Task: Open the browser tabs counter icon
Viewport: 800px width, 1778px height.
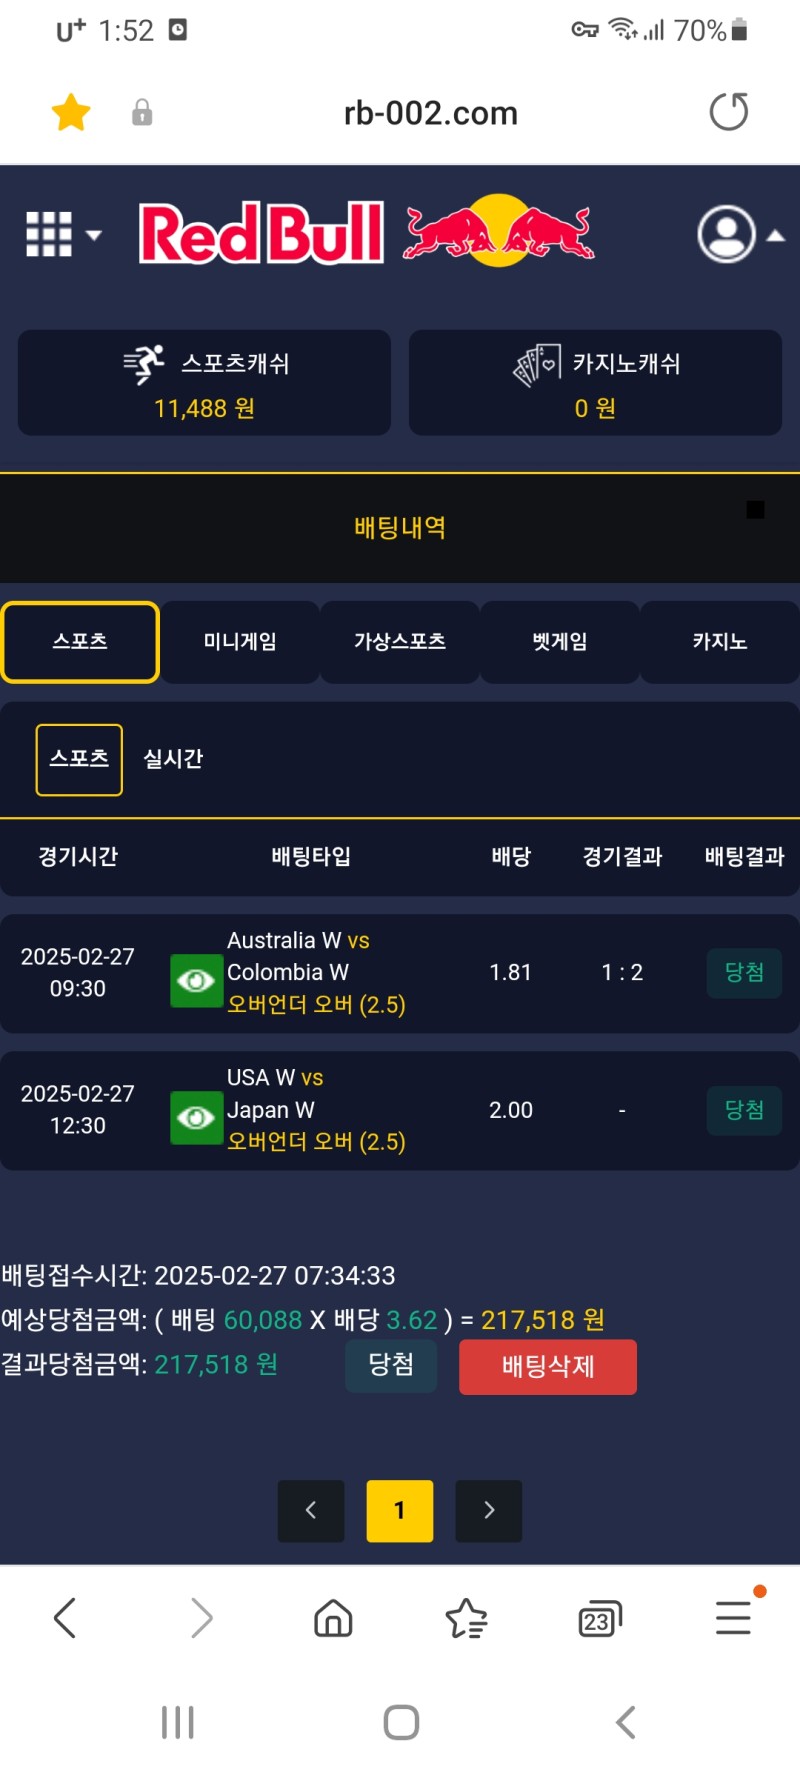Action: tap(599, 1619)
